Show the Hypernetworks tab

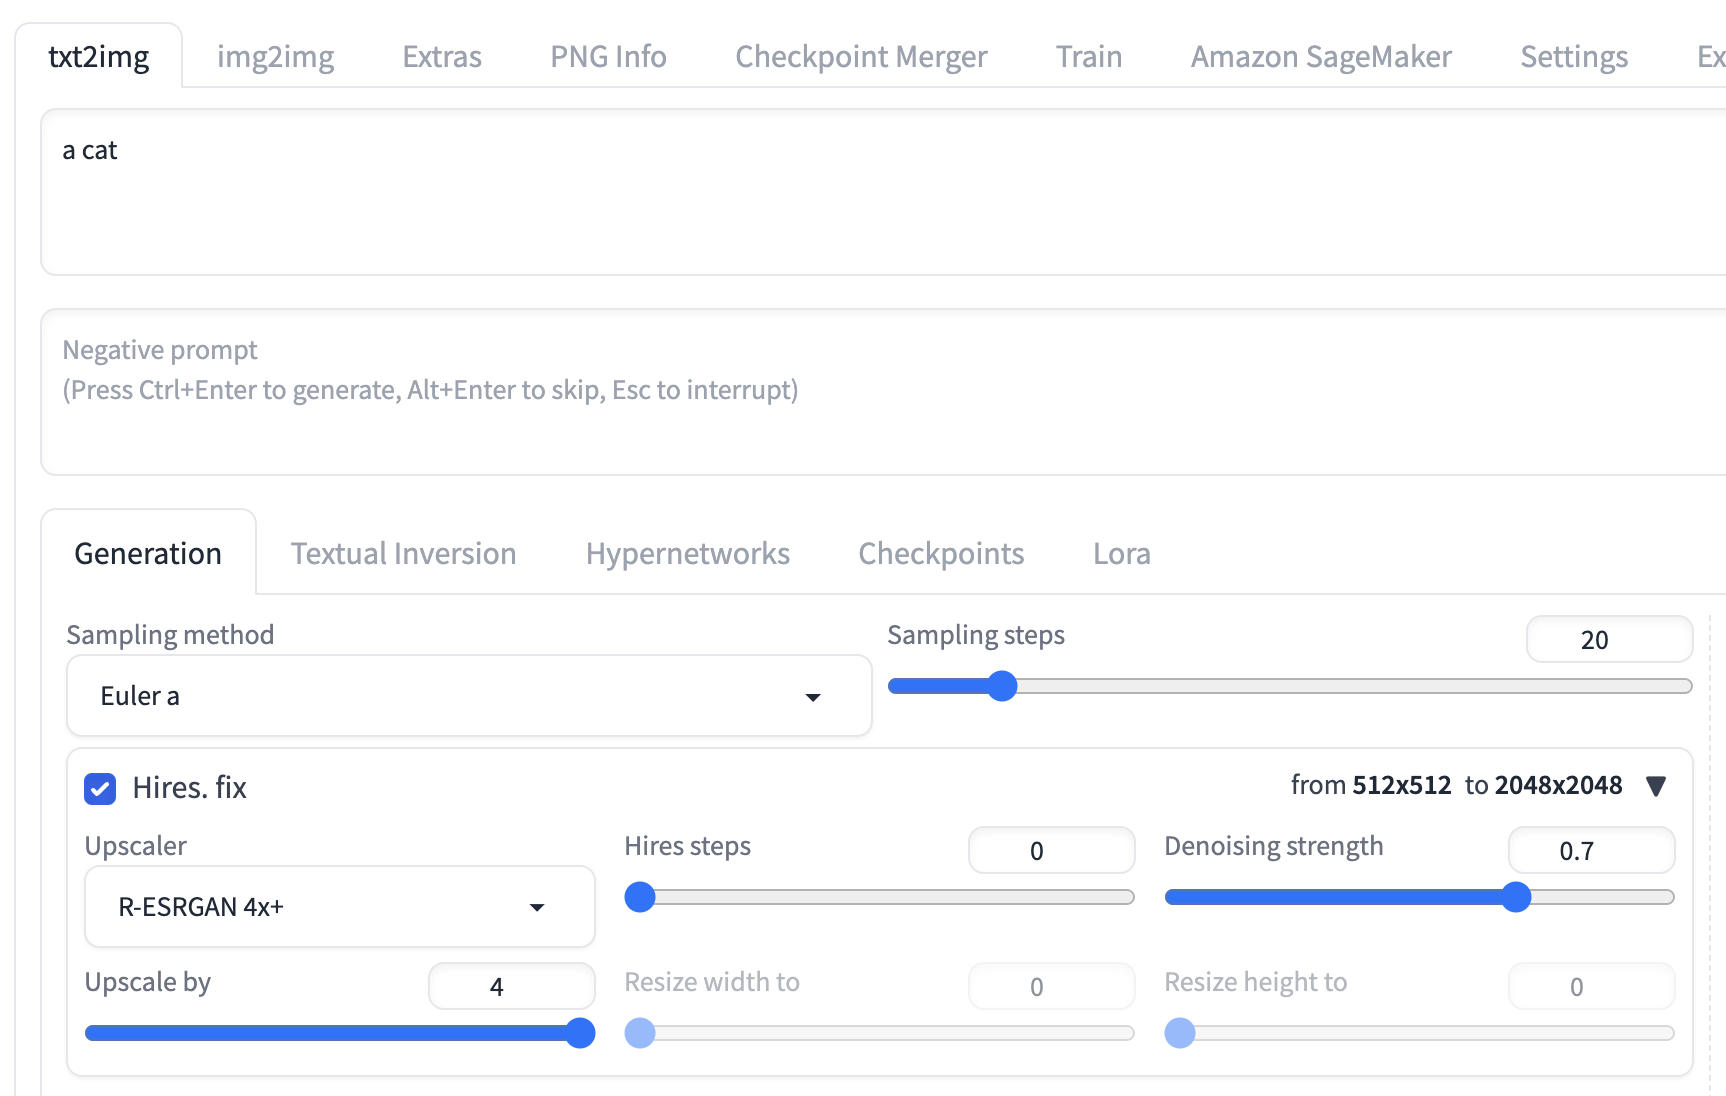coord(687,554)
